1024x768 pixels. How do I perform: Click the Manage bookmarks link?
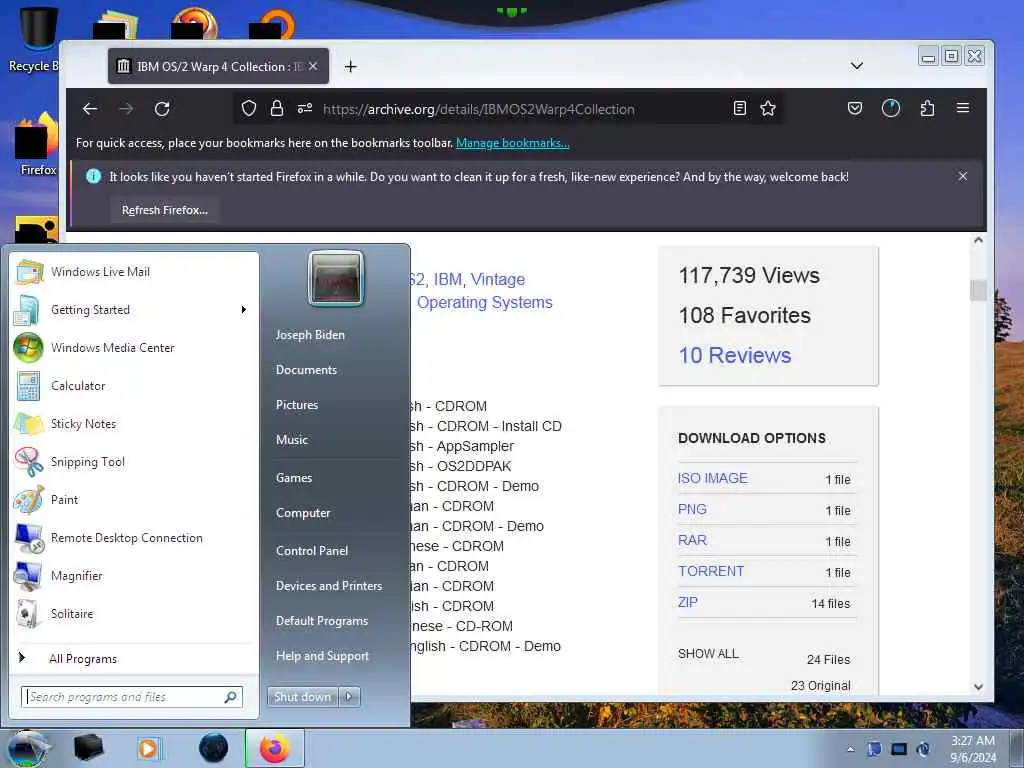click(x=513, y=143)
